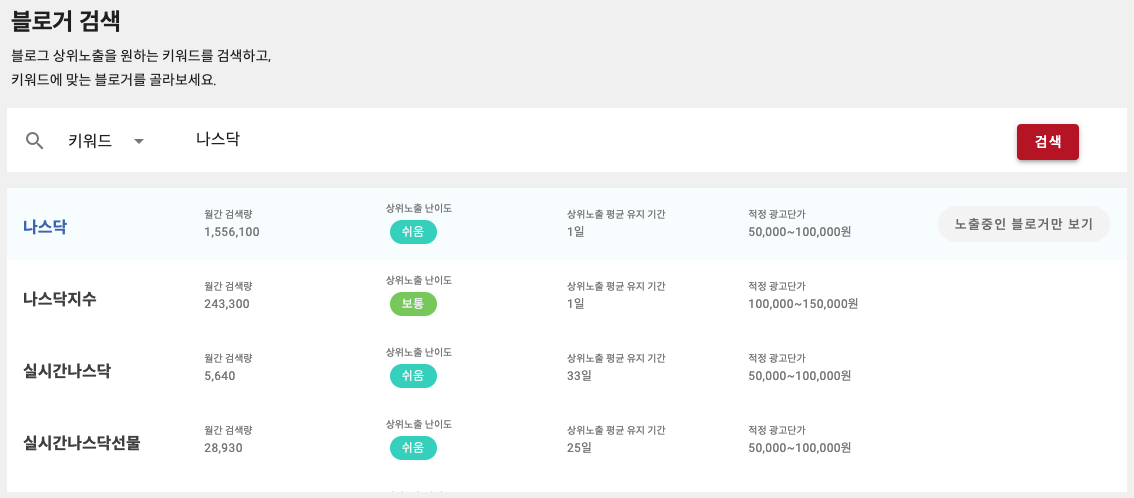Open the 키워드 search type dropdown

(x=106, y=141)
